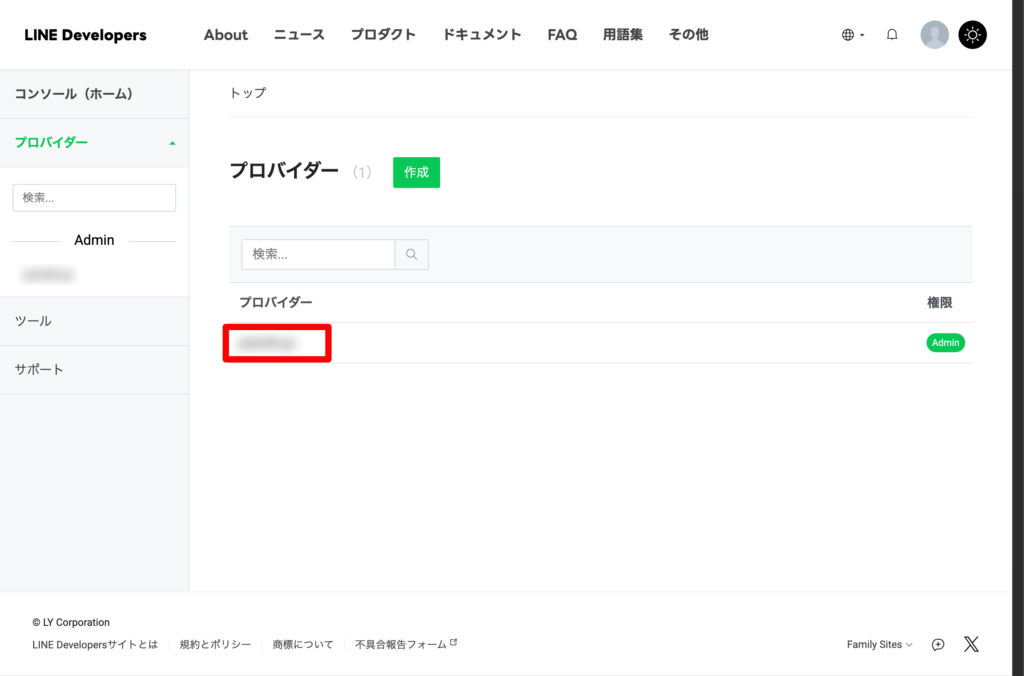Open the 不具合報告フォーム footer link
Viewport: 1024px width, 676px height.
pos(405,645)
